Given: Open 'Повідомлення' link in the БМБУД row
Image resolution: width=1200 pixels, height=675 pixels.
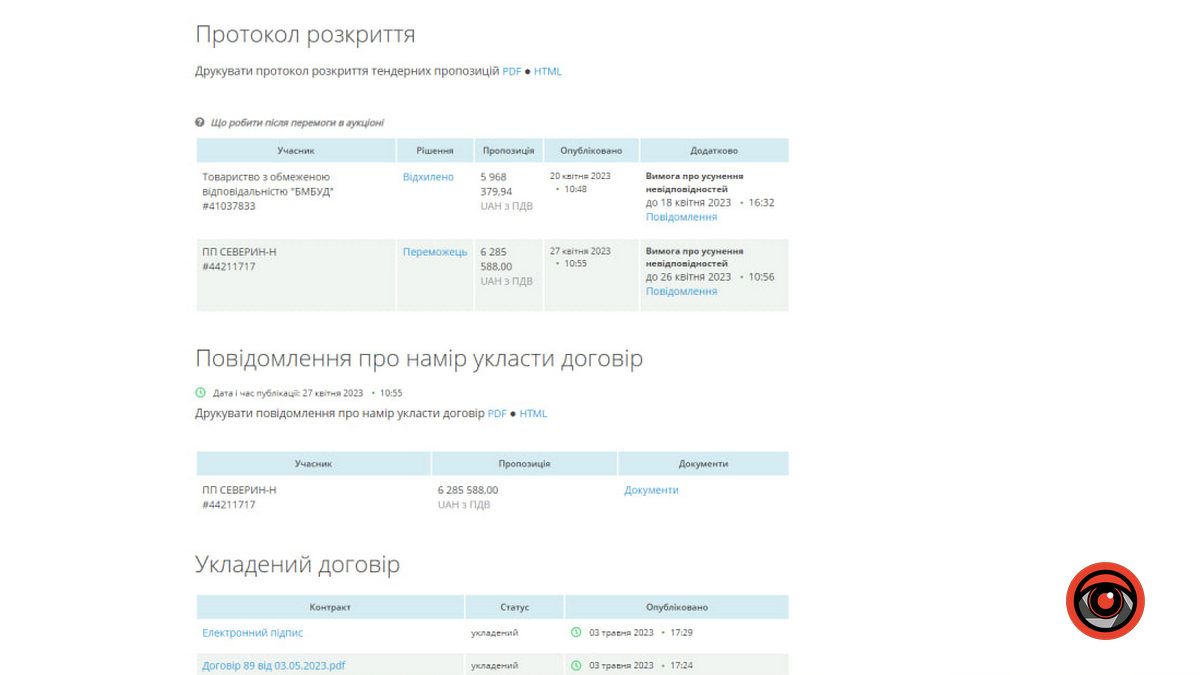Looking at the screenshot, I should [x=681, y=217].
